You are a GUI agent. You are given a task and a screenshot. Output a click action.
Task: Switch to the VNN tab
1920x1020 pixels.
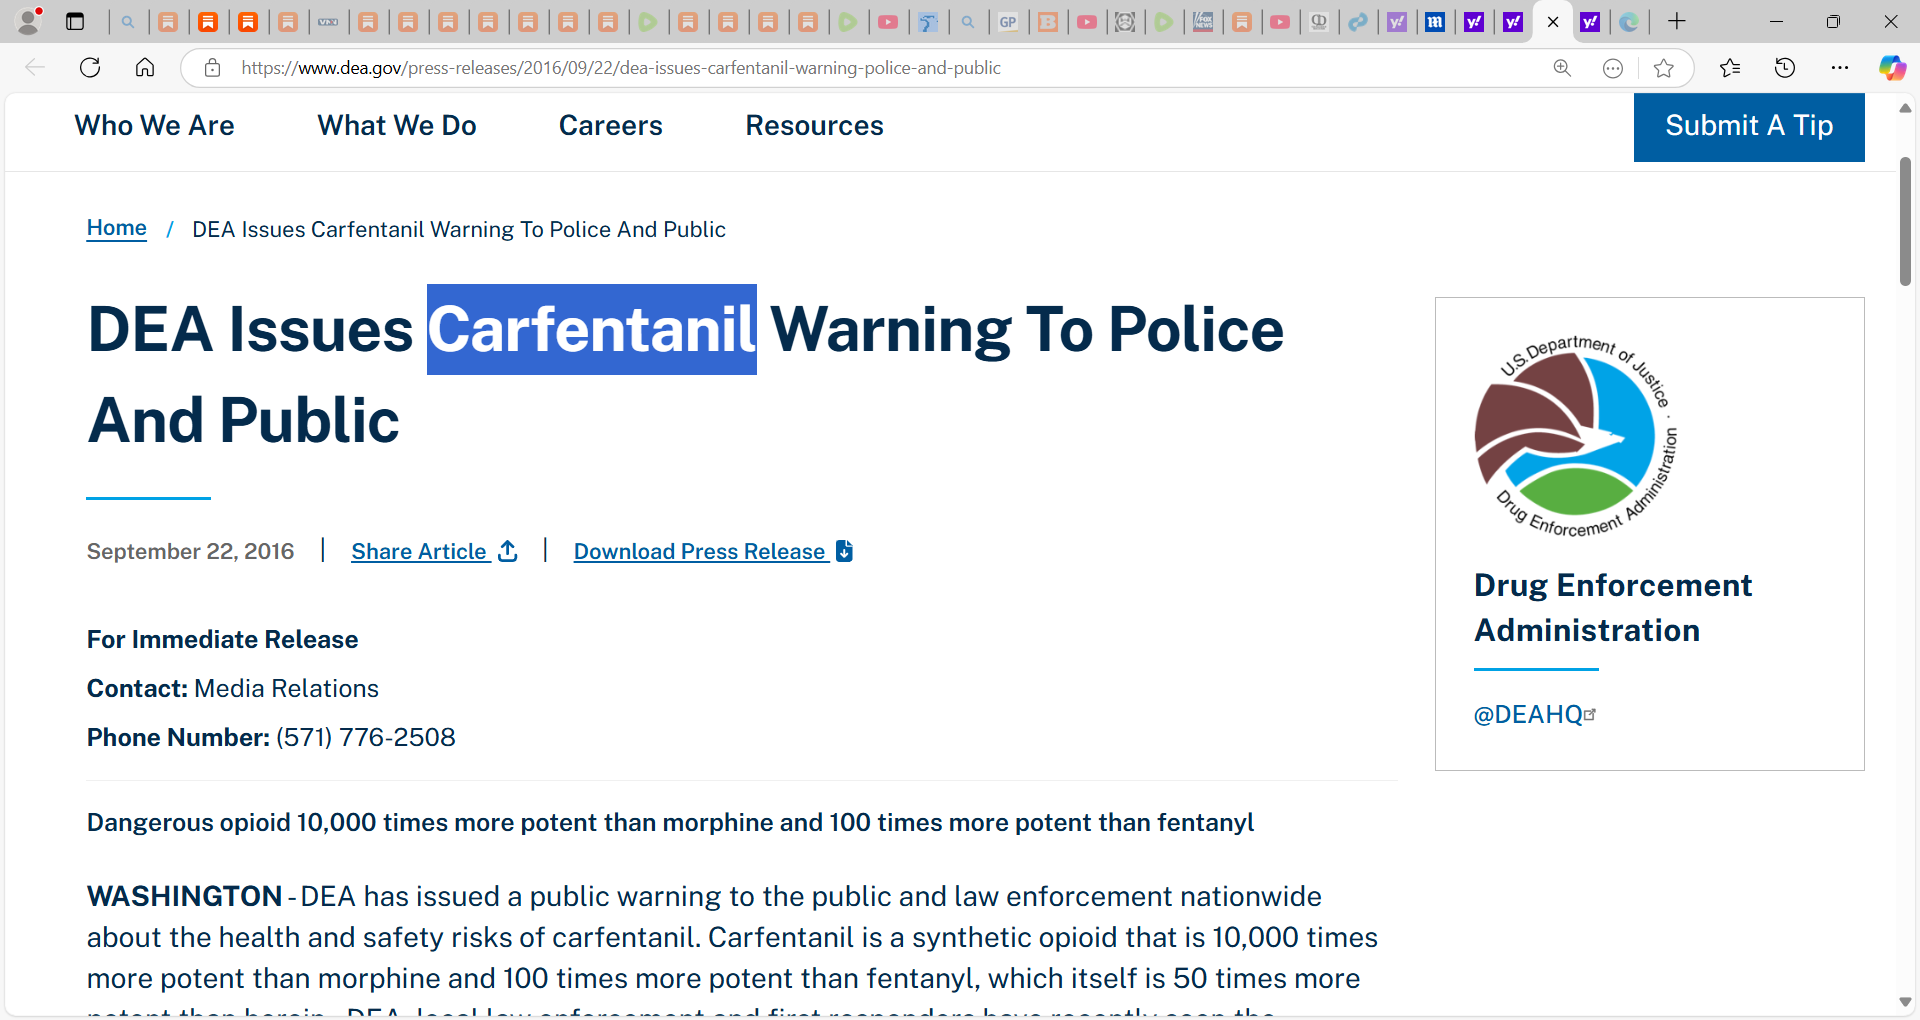click(x=328, y=21)
